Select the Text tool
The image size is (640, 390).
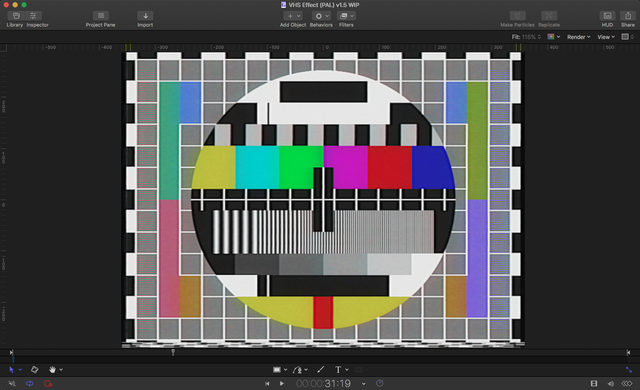coord(338,370)
